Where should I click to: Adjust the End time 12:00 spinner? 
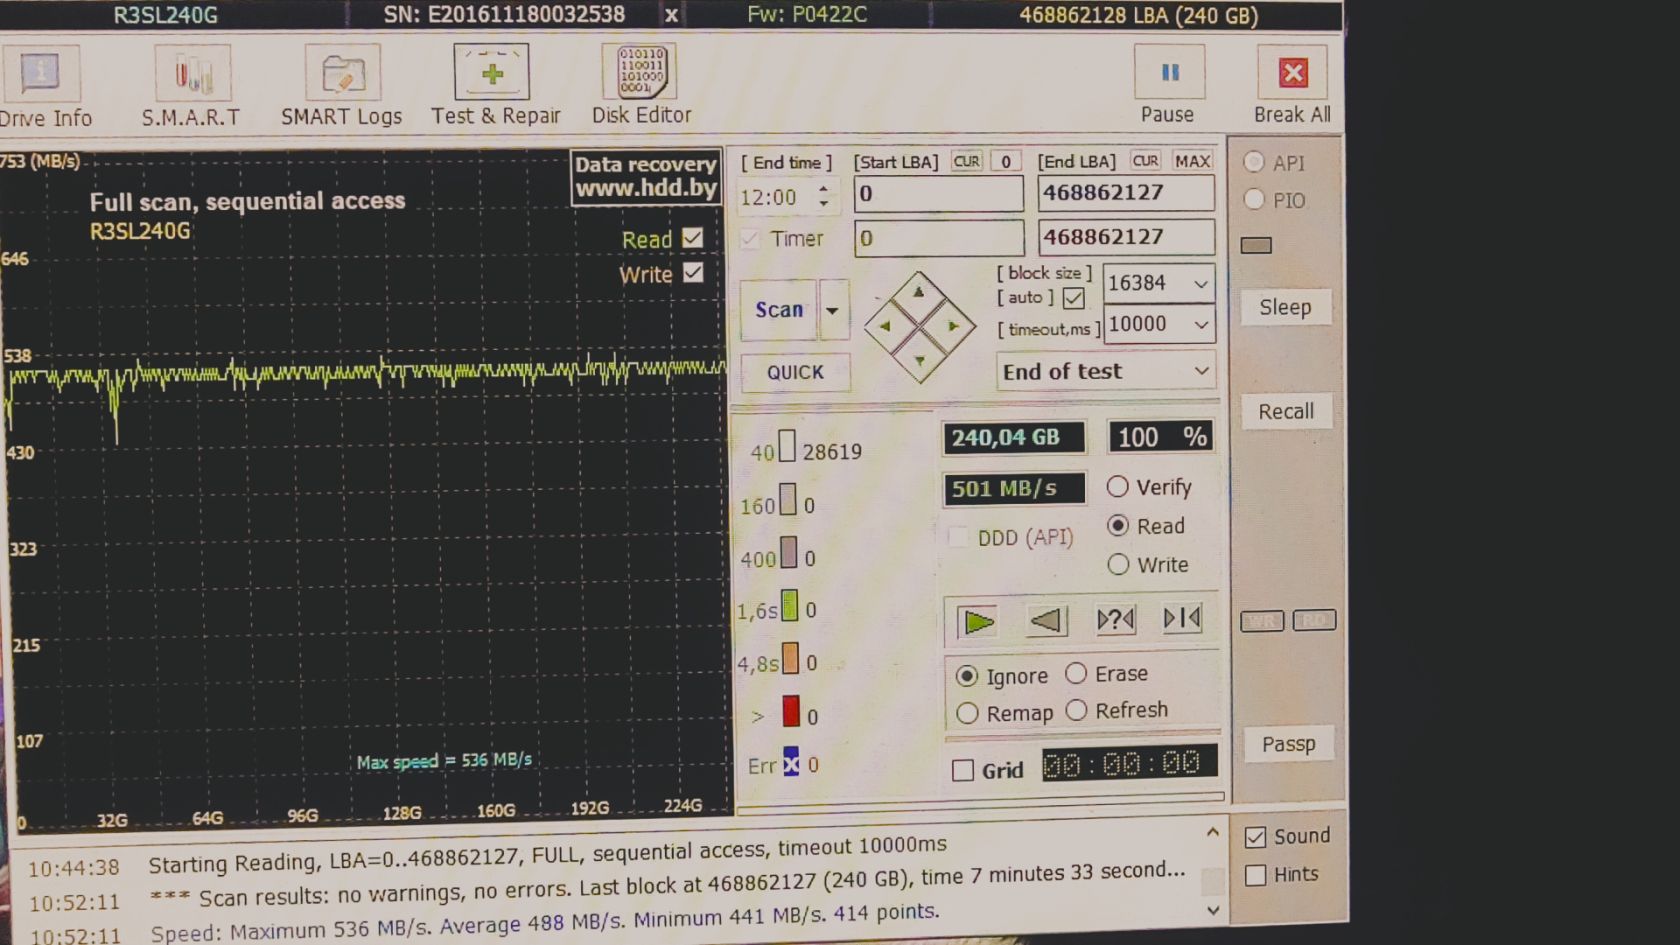pyautogui.click(x=823, y=196)
